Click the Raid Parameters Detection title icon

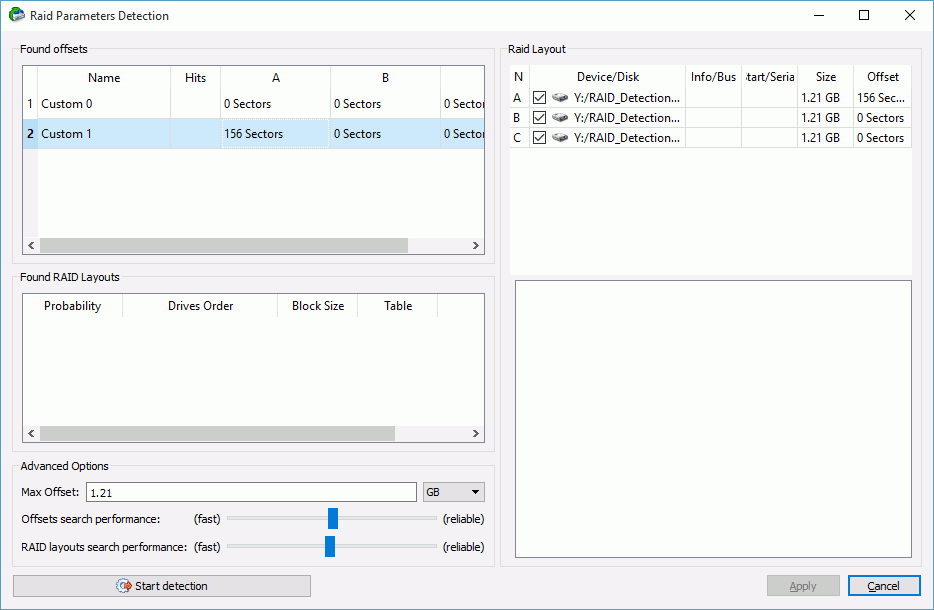tap(17, 15)
